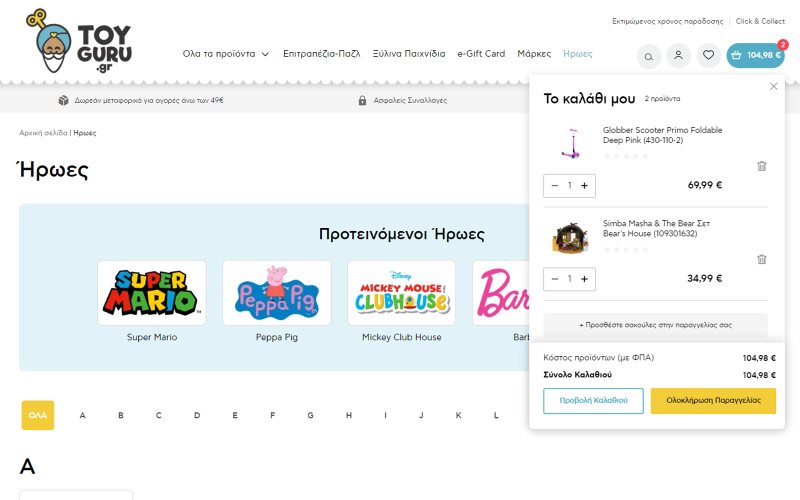The width and height of the screenshot is (800, 500).
Task: Click the Super Mario caption text
Action: point(152,337)
